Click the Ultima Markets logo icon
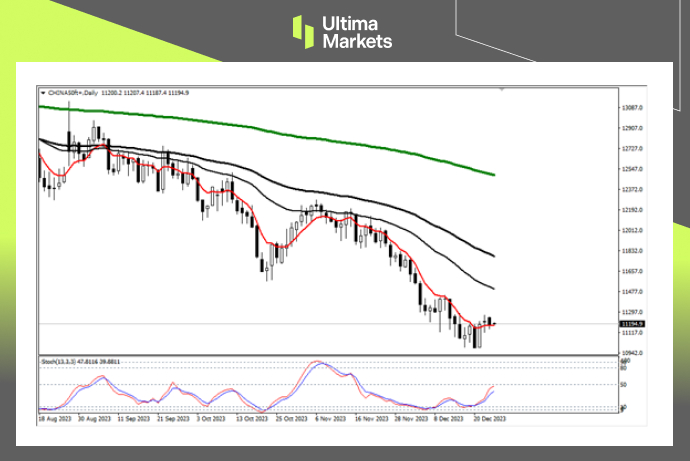Screen dimensions: 690x461 (x=304, y=31)
